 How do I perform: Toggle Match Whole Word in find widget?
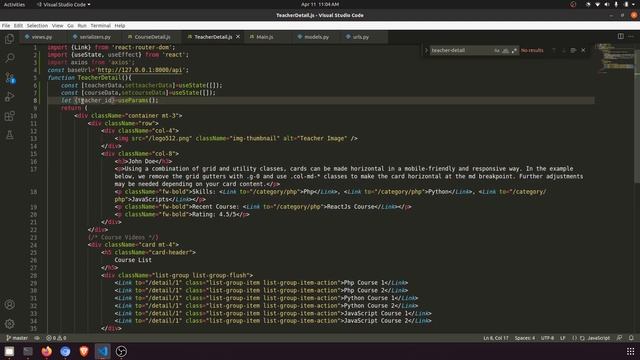pos(505,50)
